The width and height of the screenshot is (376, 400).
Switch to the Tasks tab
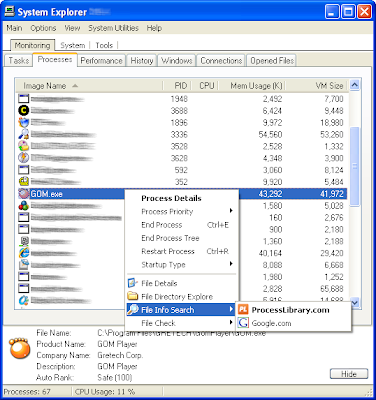pos(19,60)
